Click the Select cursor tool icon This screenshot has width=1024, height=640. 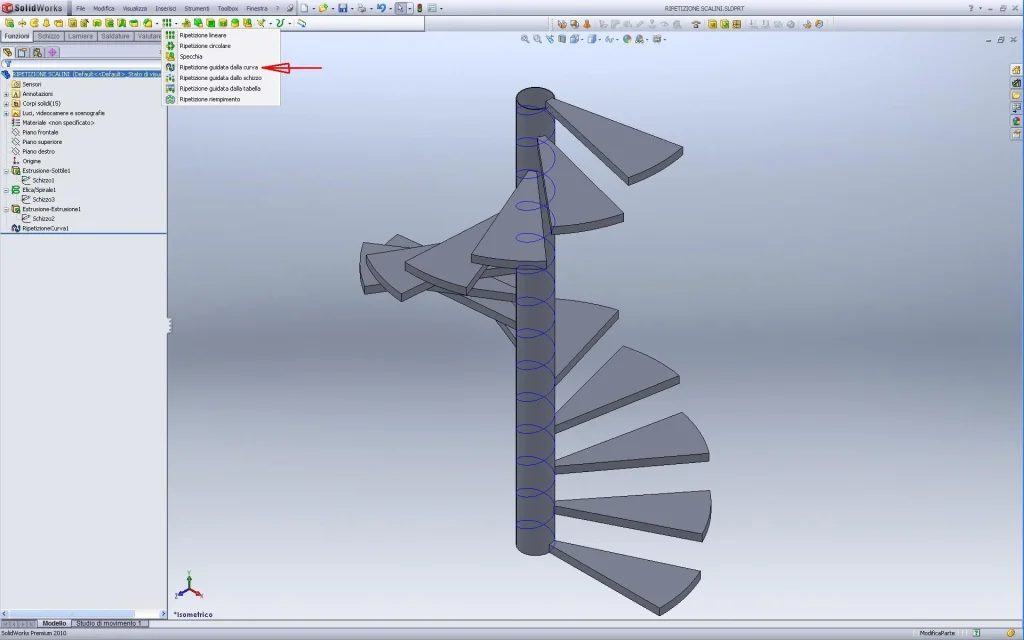(x=400, y=8)
